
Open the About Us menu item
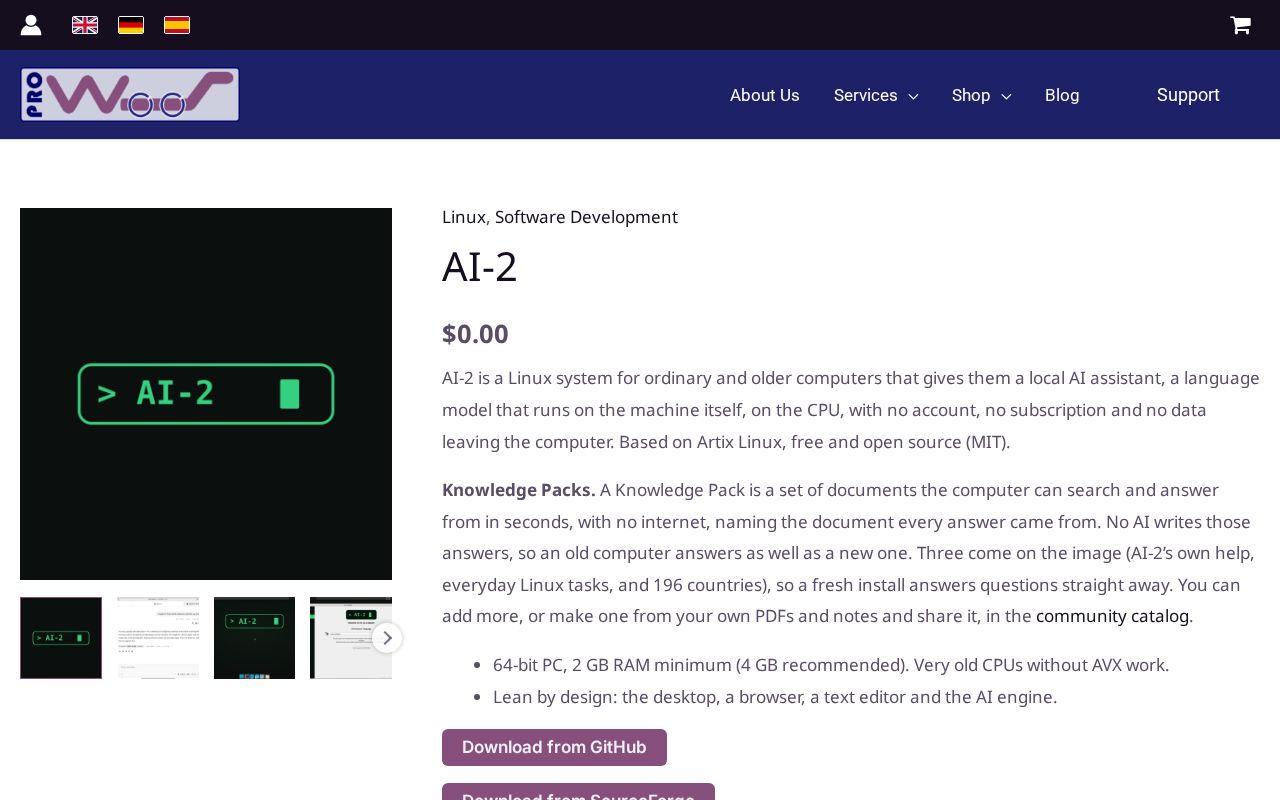(765, 95)
